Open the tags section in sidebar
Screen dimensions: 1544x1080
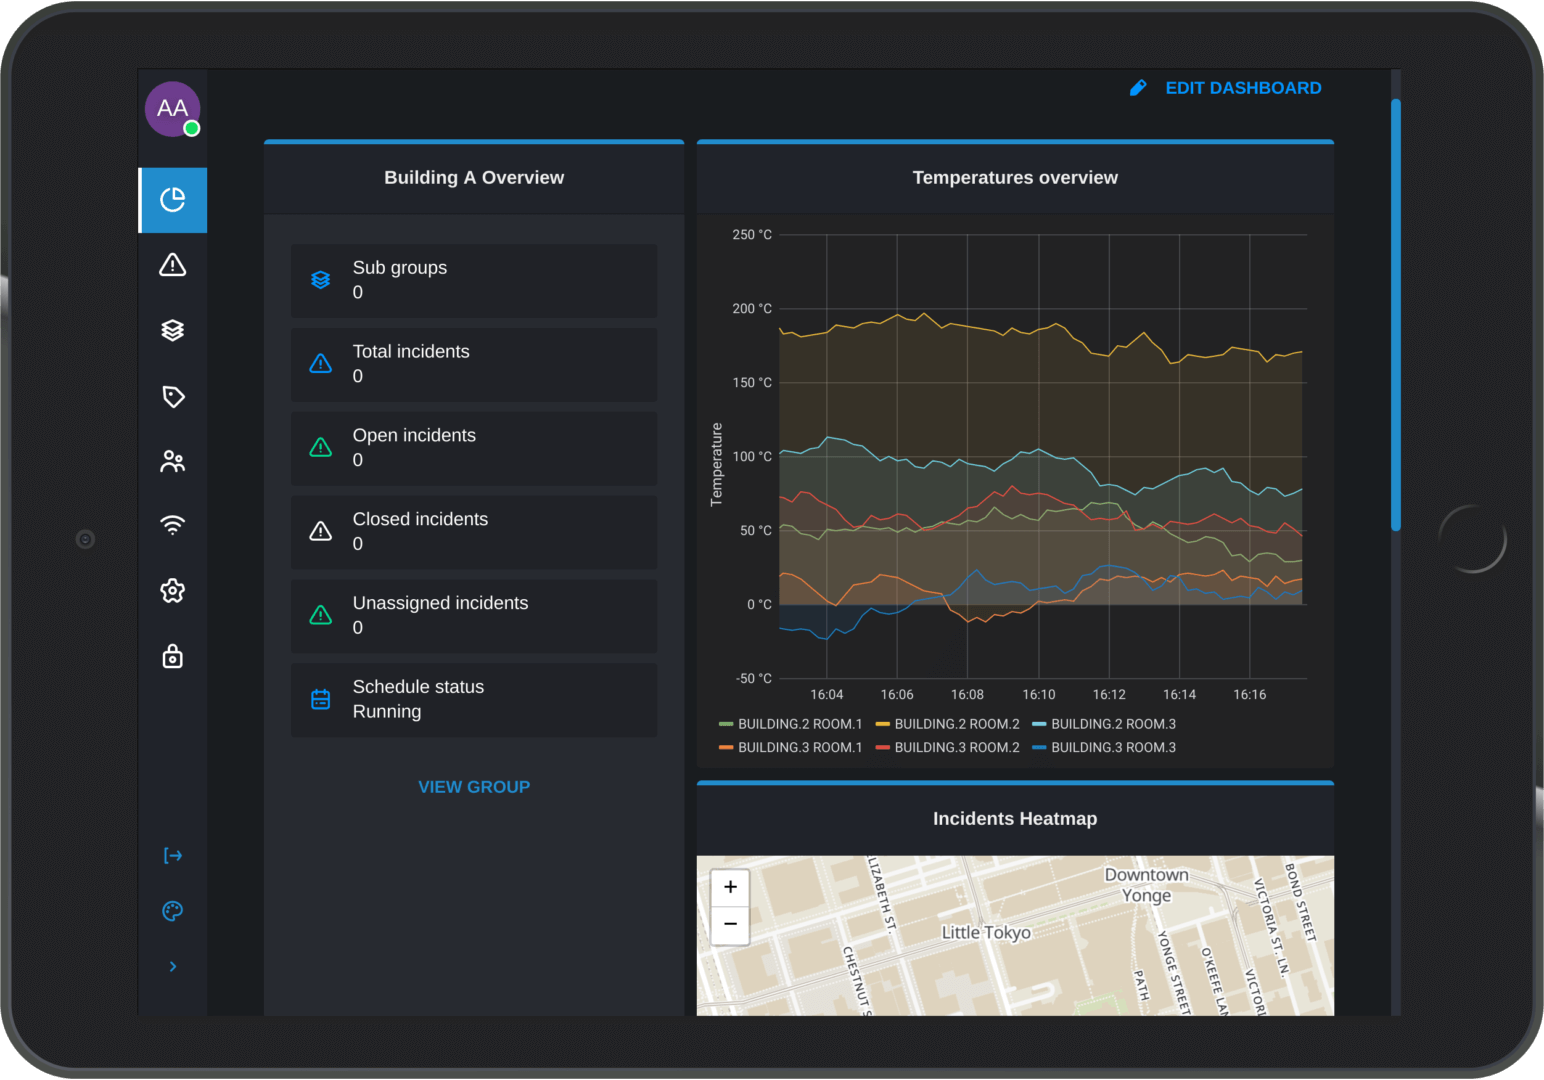tap(172, 396)
